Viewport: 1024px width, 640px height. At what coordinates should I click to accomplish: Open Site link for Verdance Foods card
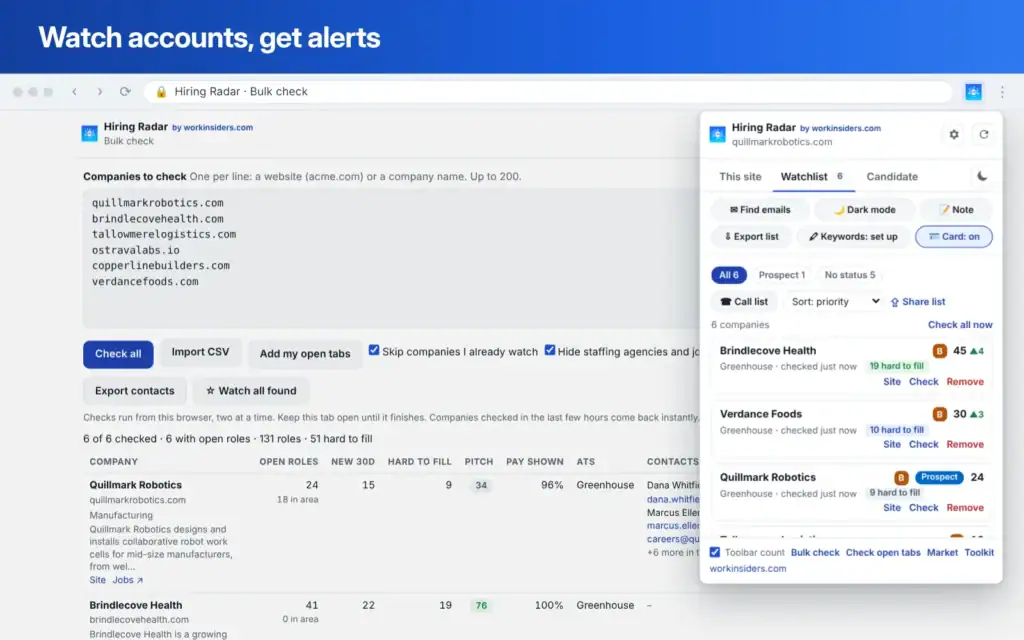coord(891,444)
